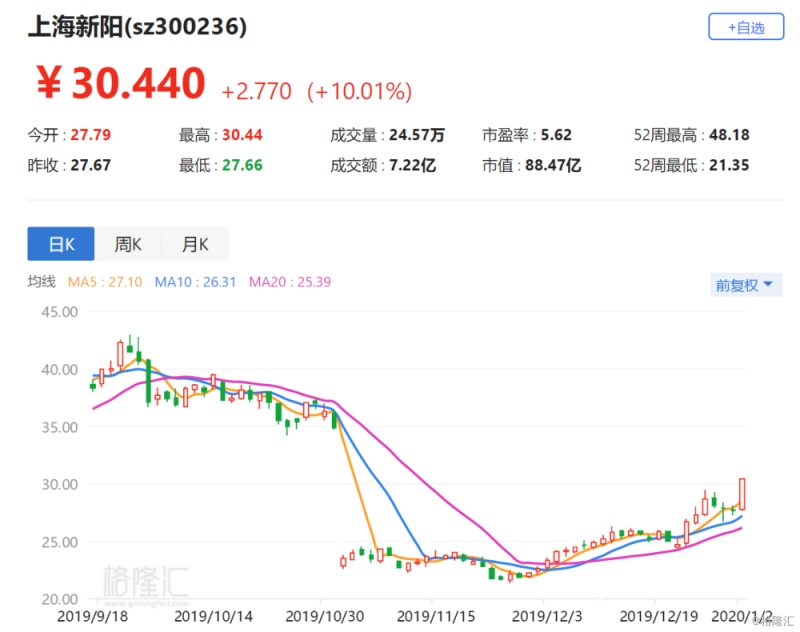
Task: Select the 日K daily chart tab
Action: click(x=60, y=244)
